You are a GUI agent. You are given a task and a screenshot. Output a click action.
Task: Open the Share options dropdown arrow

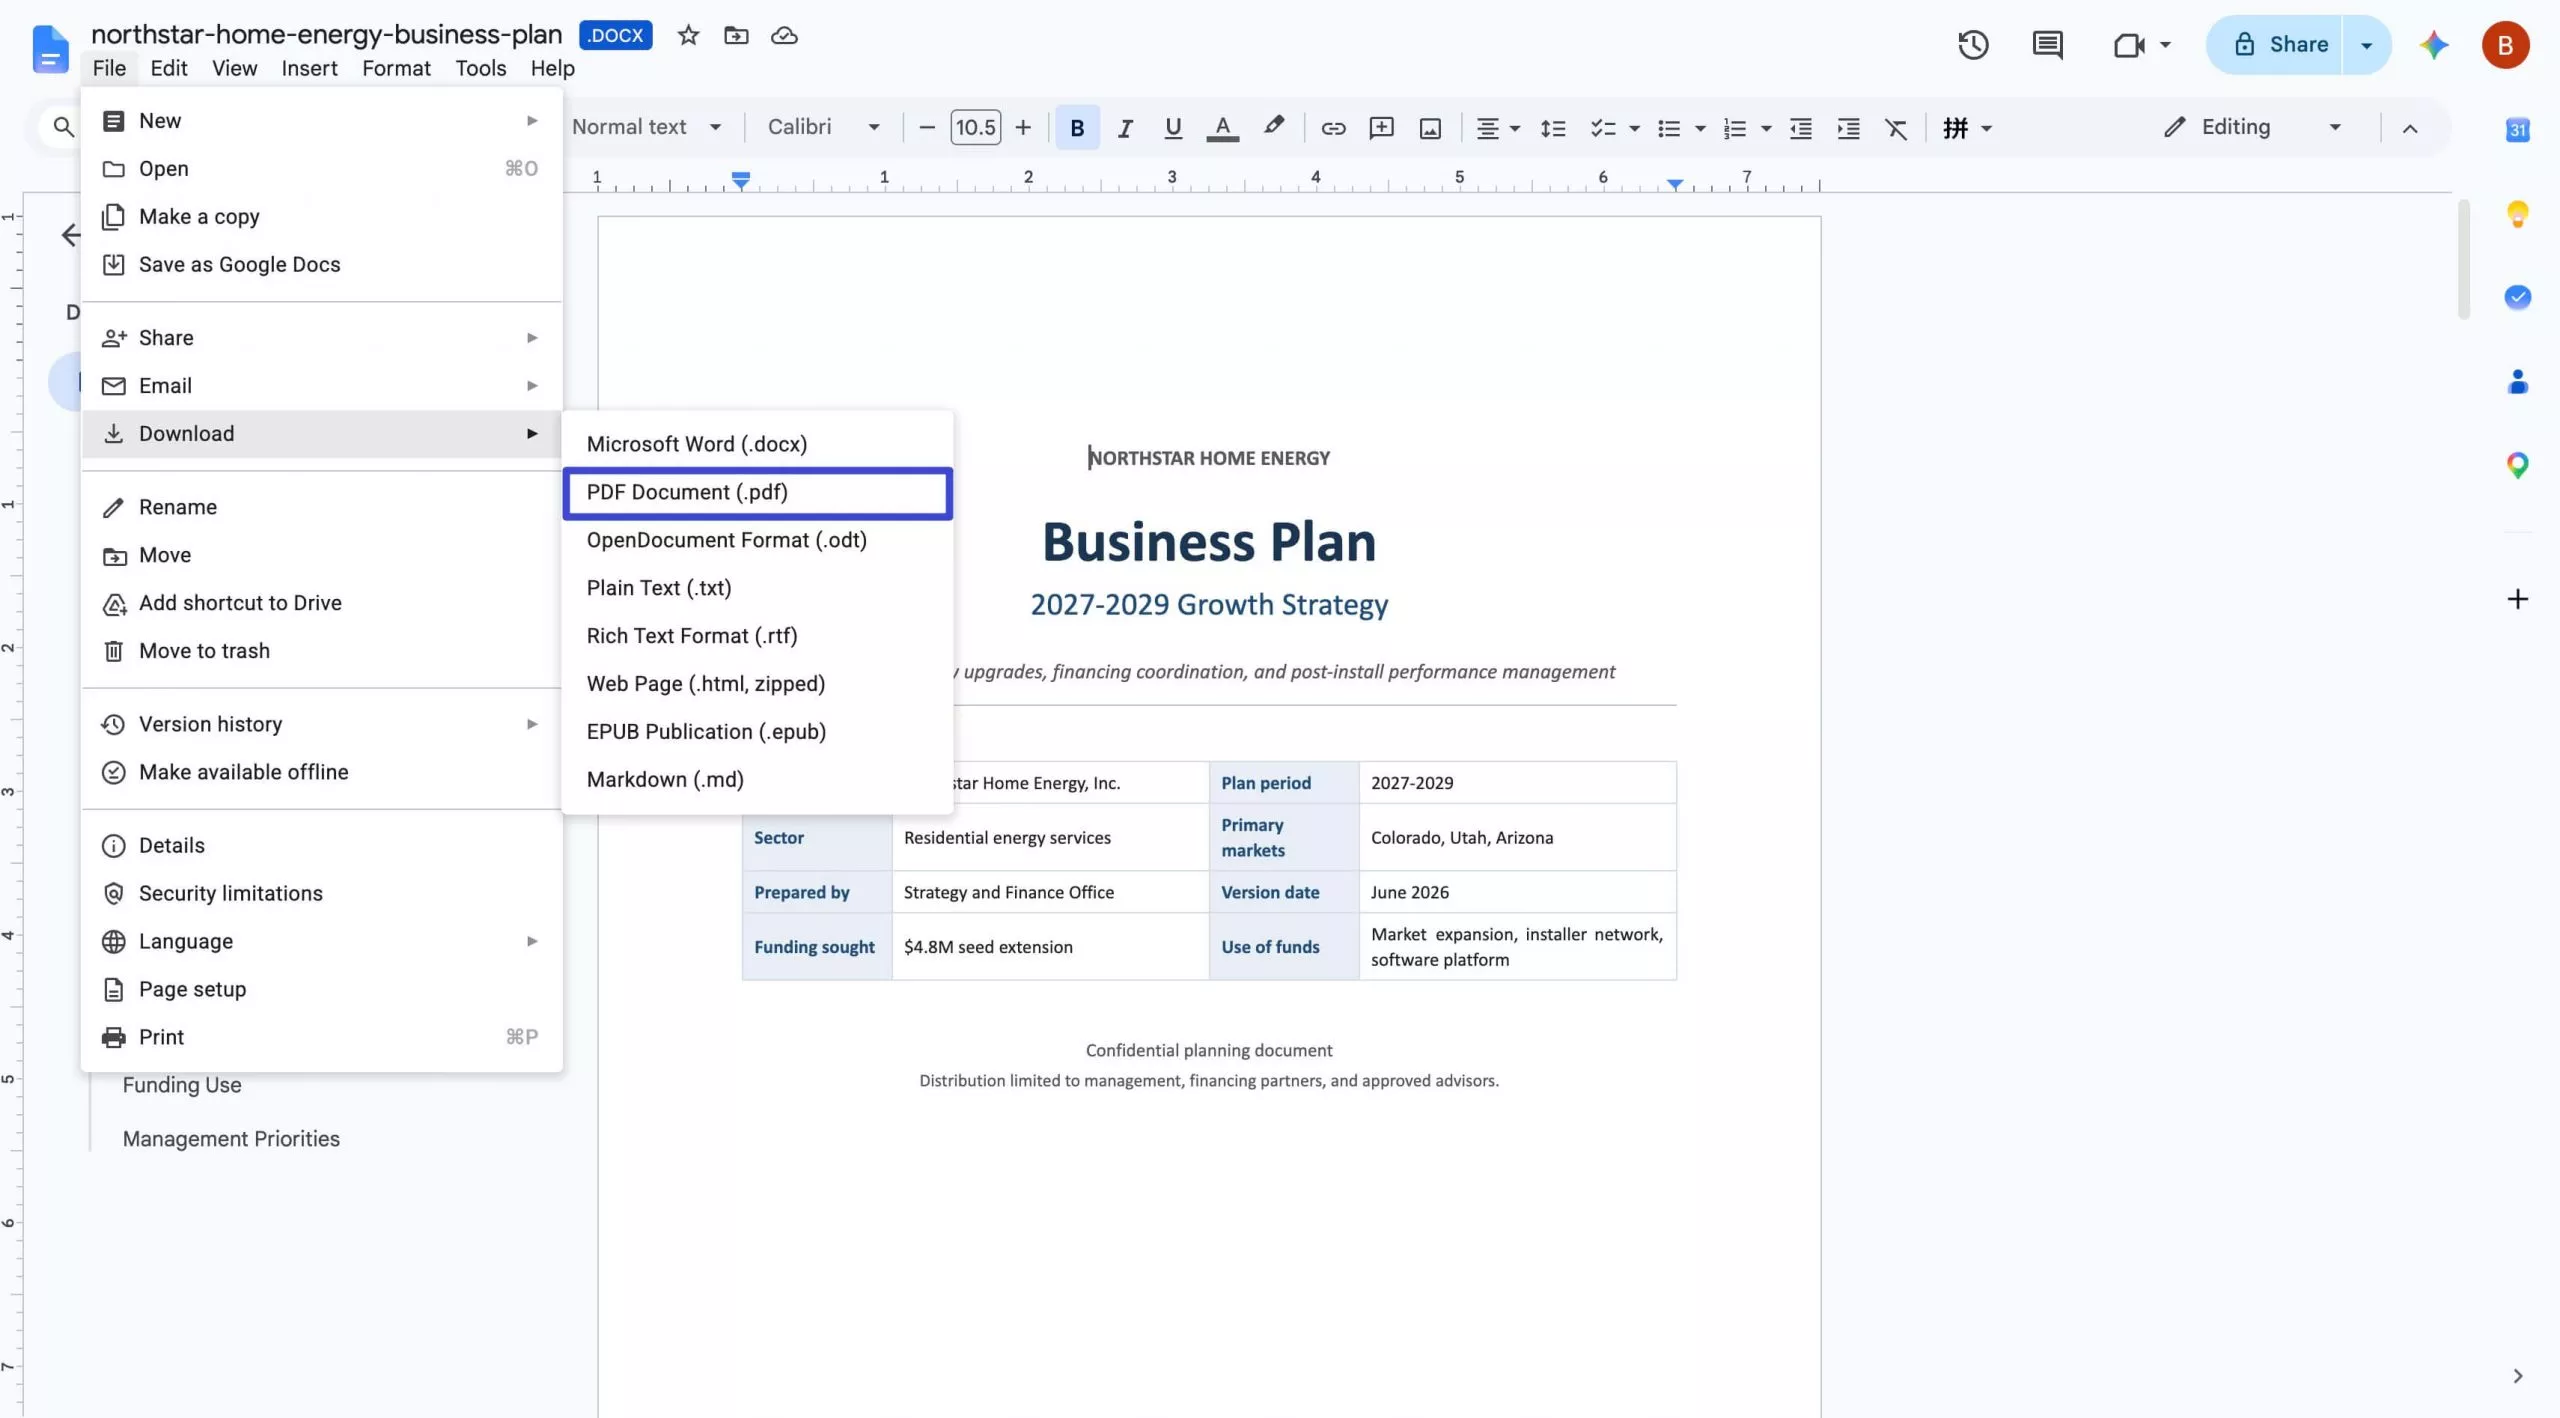pyautogui.click(x=2366, y=45)
